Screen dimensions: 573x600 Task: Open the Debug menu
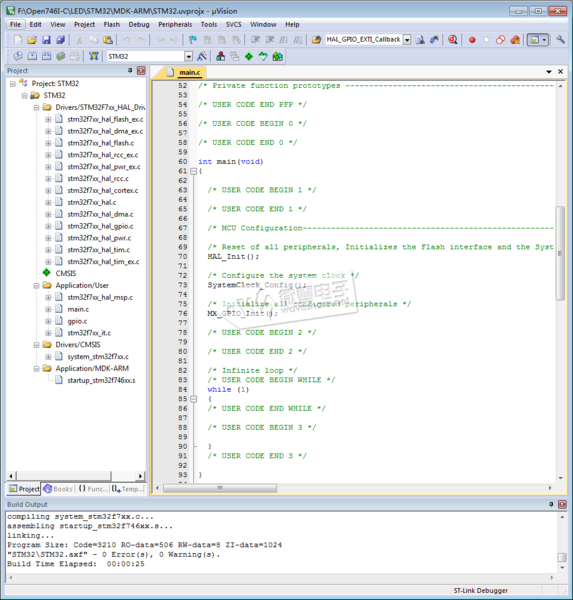pyautogui.click(x=139, y=24)
